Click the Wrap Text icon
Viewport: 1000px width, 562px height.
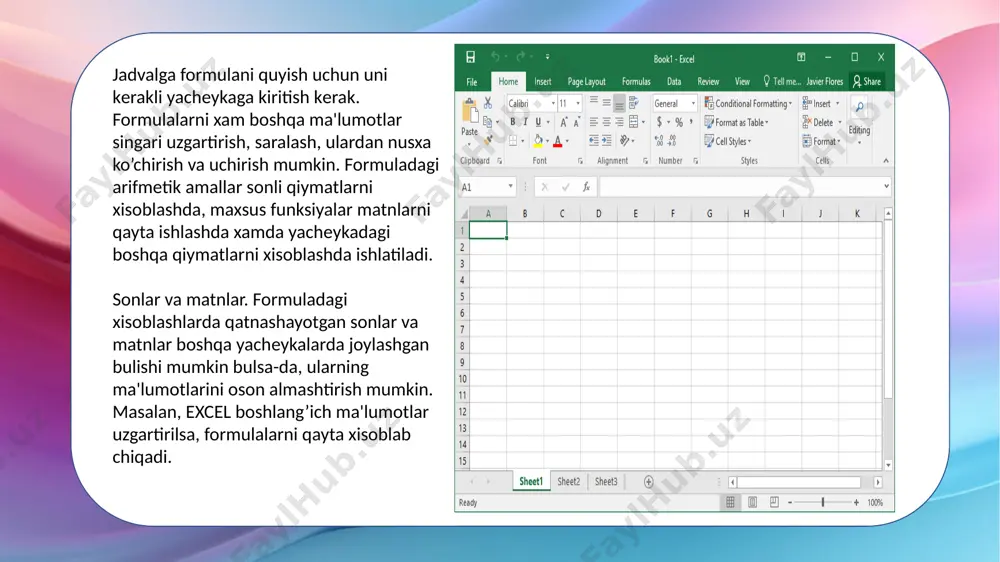point(634,103)
